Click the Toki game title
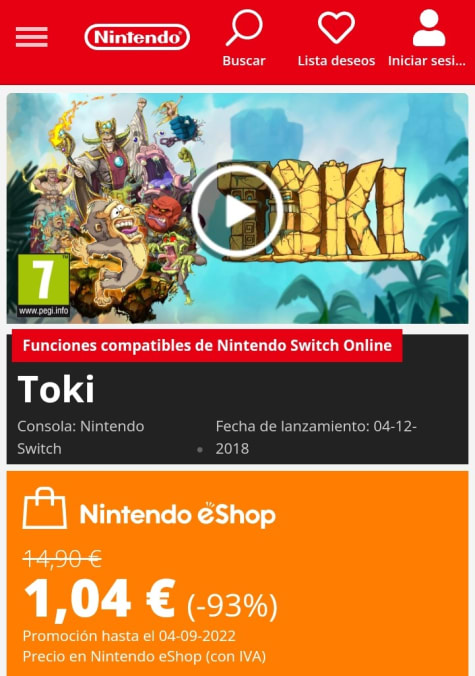475x676 pixels. point(56,389)
